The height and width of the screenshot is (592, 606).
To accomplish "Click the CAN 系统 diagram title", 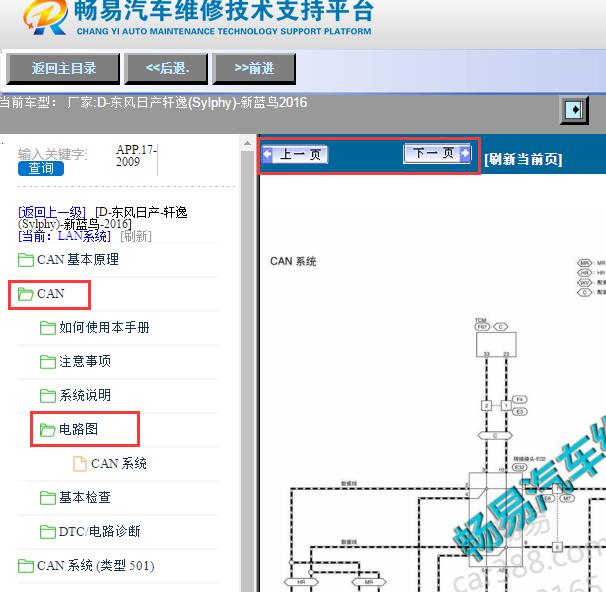I will point(293,262).
